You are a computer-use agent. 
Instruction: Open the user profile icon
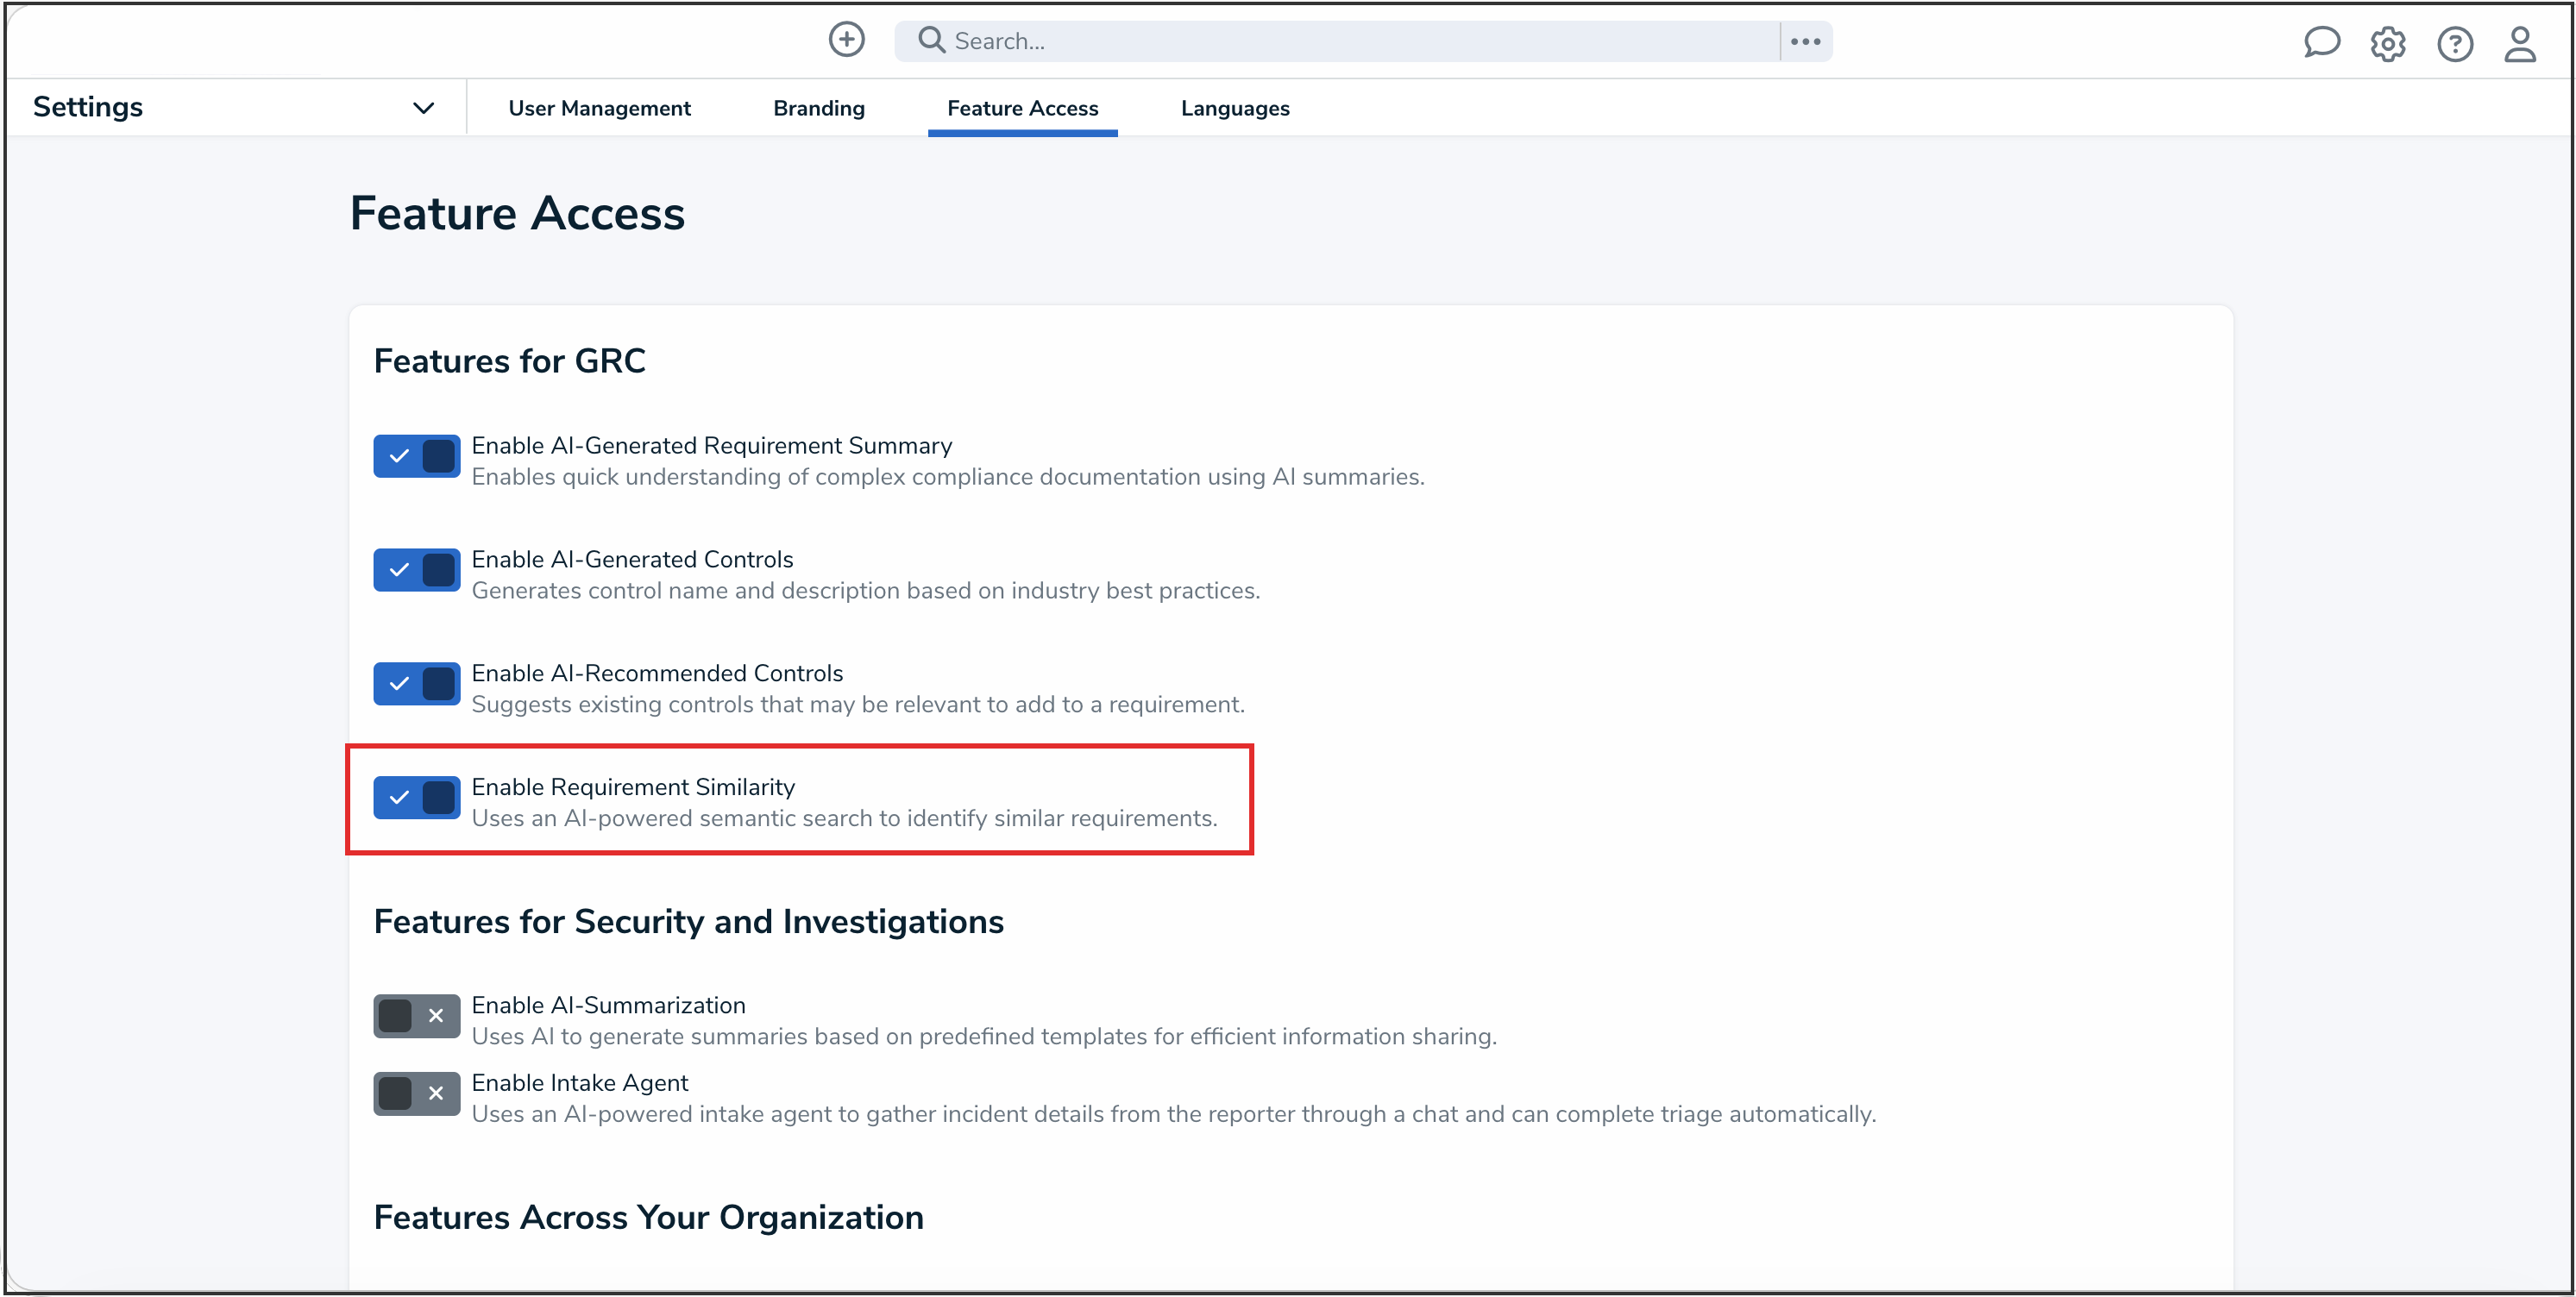[2519, 44]
